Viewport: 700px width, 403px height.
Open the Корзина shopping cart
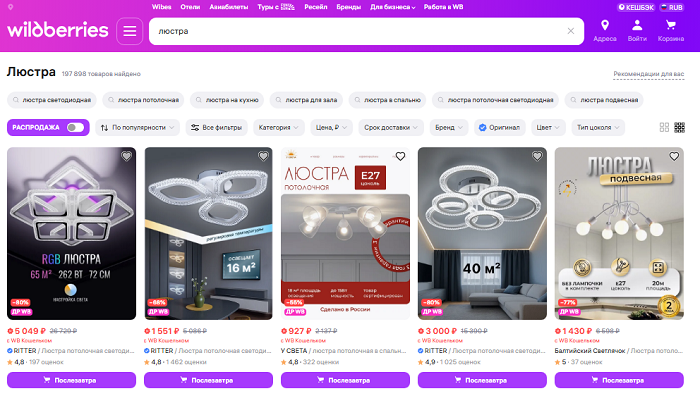(671, 30)
